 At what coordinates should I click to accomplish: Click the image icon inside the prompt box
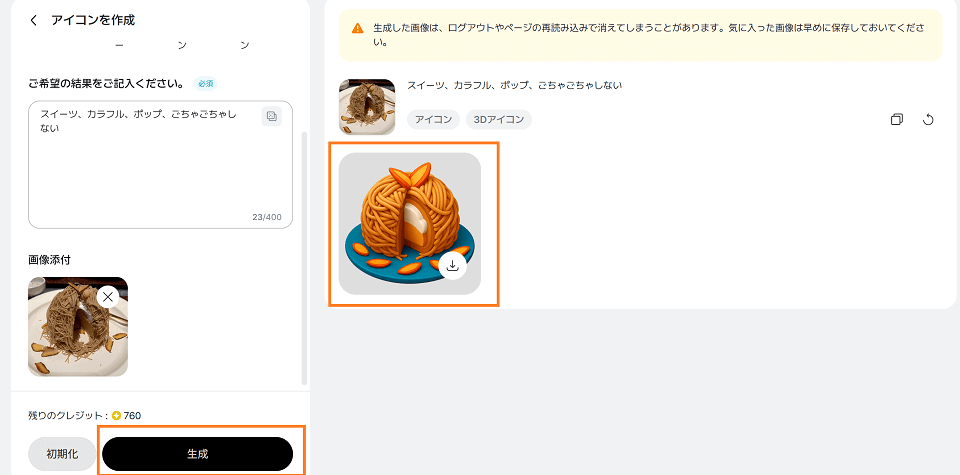pos(271,116)
